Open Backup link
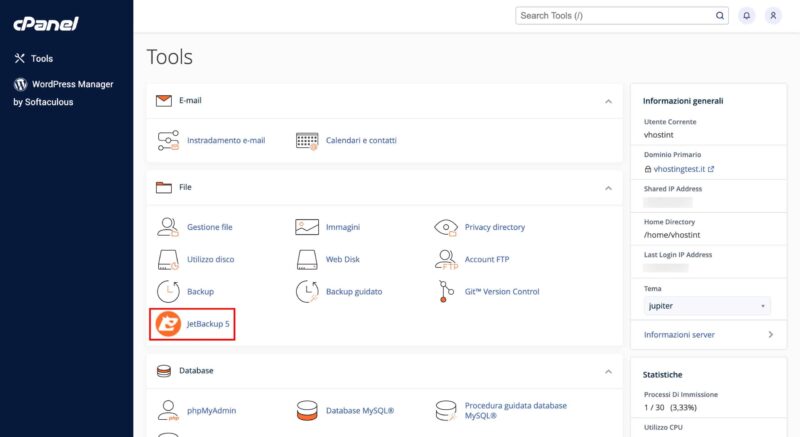 (201, 292)
